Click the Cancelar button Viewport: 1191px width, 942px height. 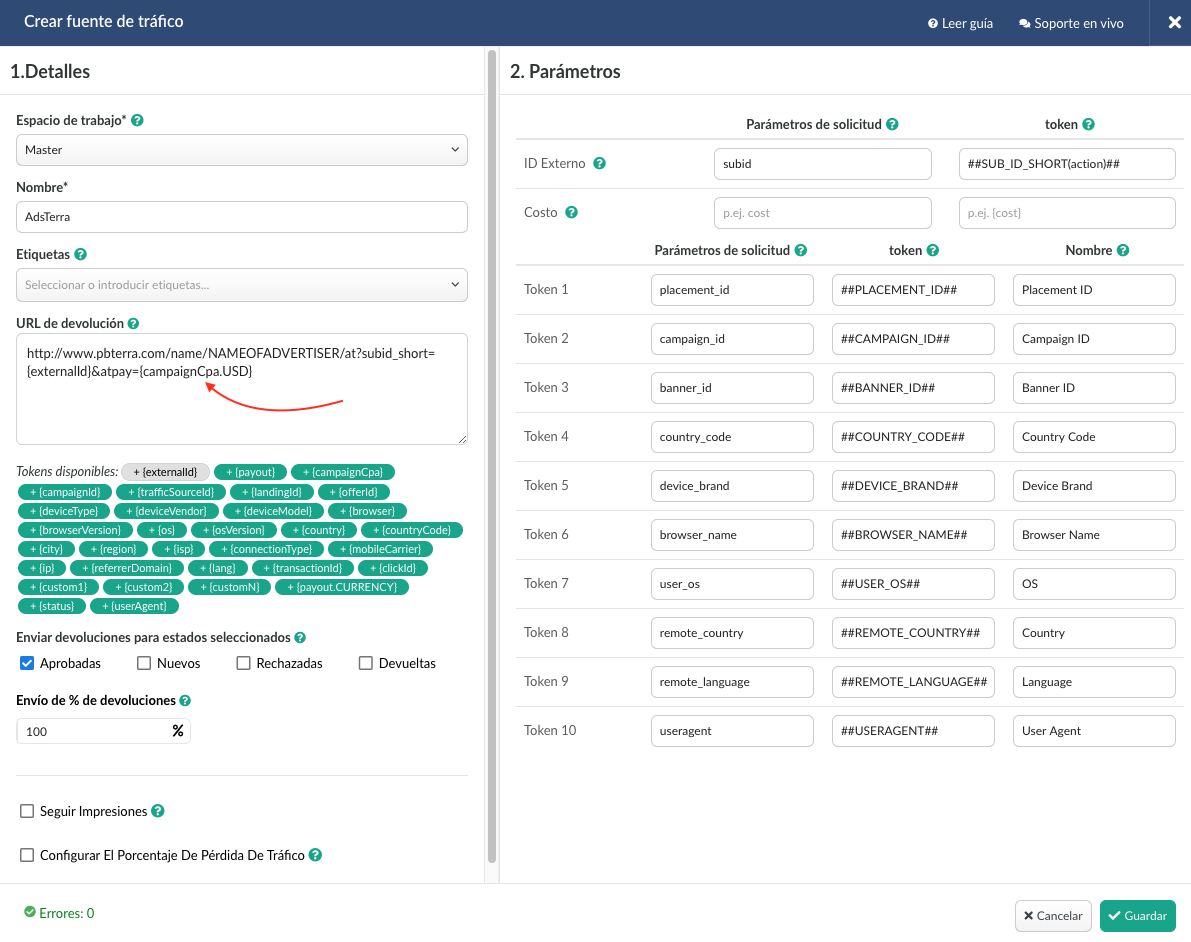(x=1053, y=915)
